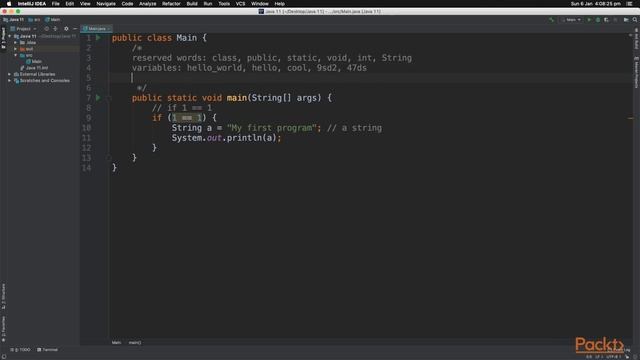The height and width of the screenshot is (360, 640).
Task: Click the Main crumb in the editor's bottom breadcrumb
Action: pyautogui.click(x=116, y=342)
